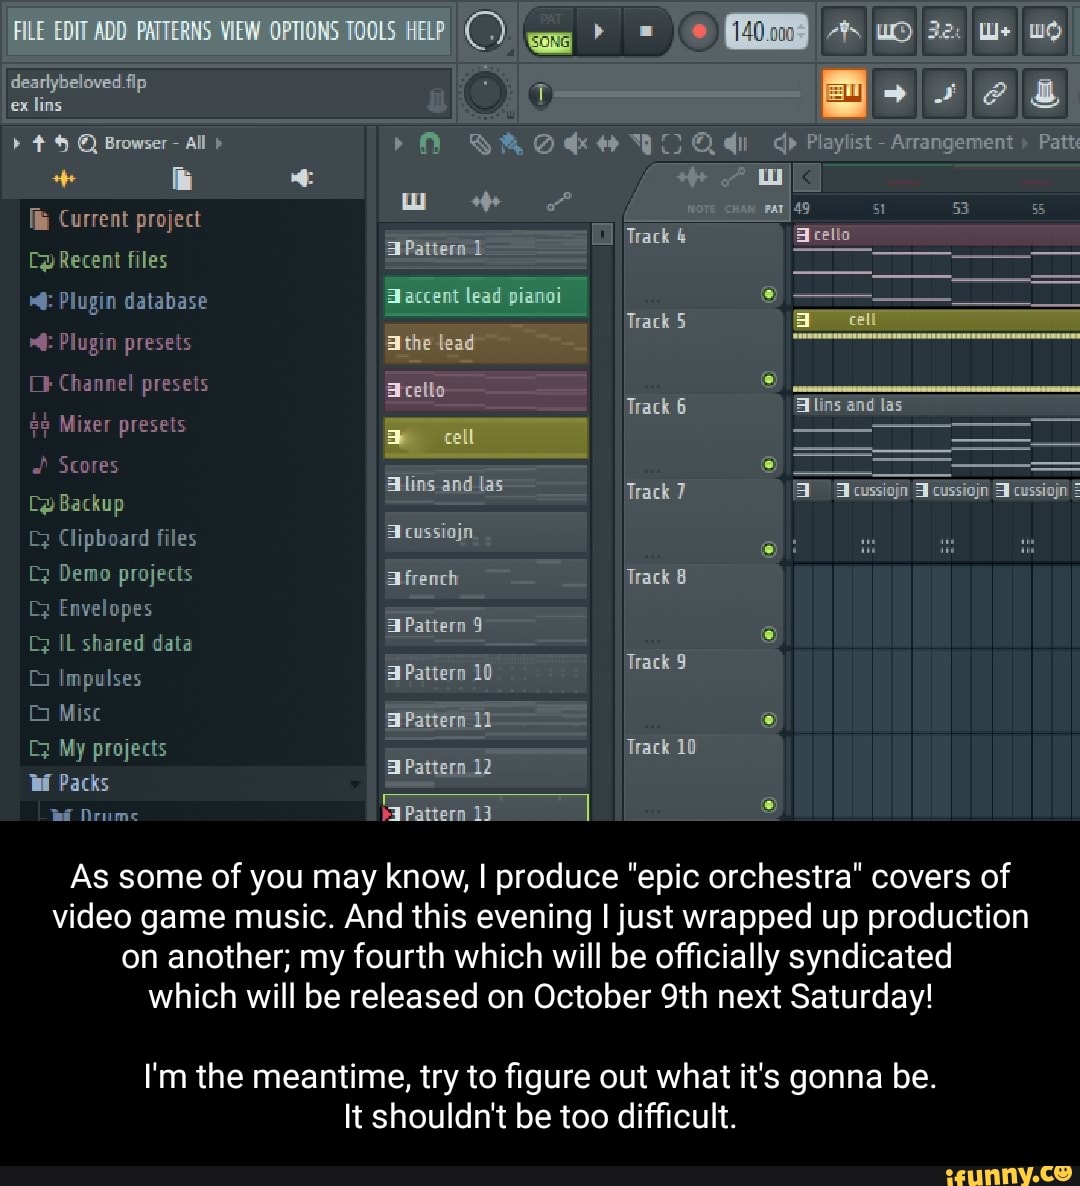Click the metronome icon in the toolbar

point(843,31)
